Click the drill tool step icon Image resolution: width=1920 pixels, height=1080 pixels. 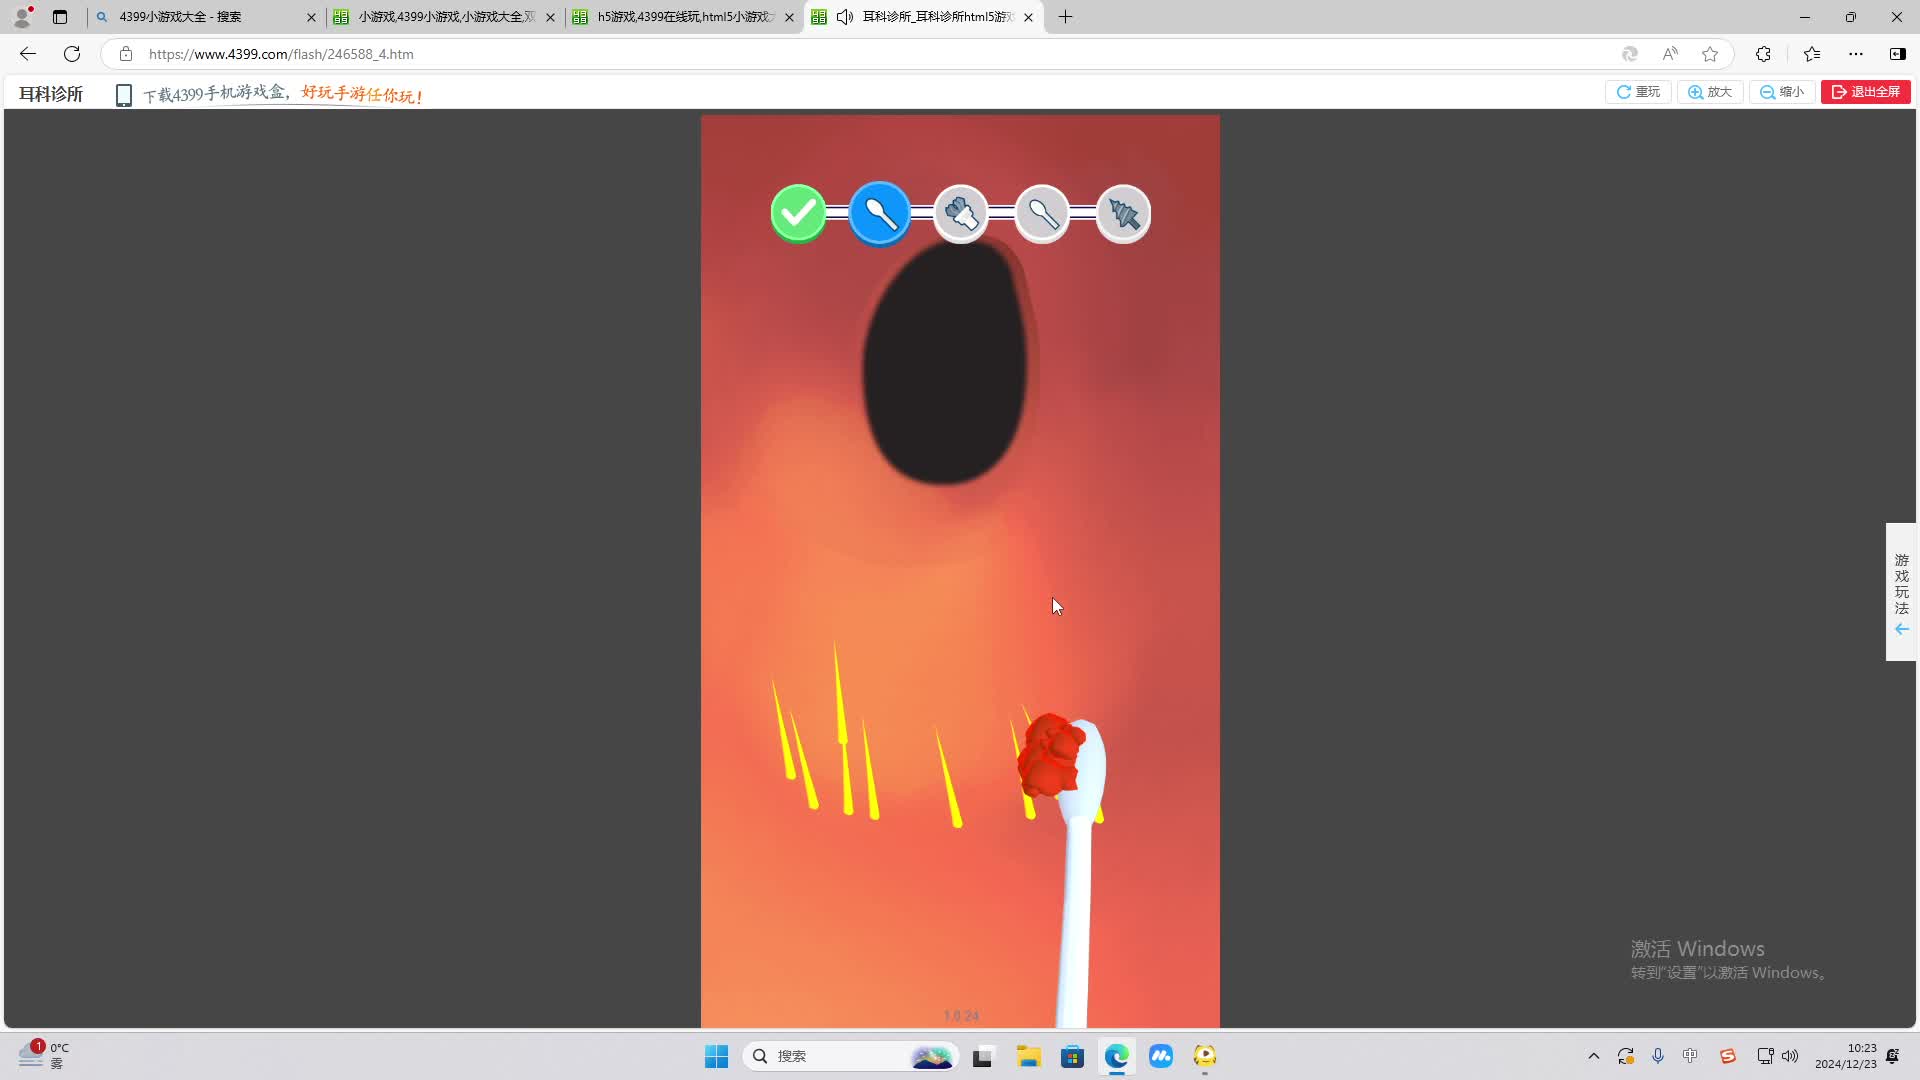point(1123,214)
